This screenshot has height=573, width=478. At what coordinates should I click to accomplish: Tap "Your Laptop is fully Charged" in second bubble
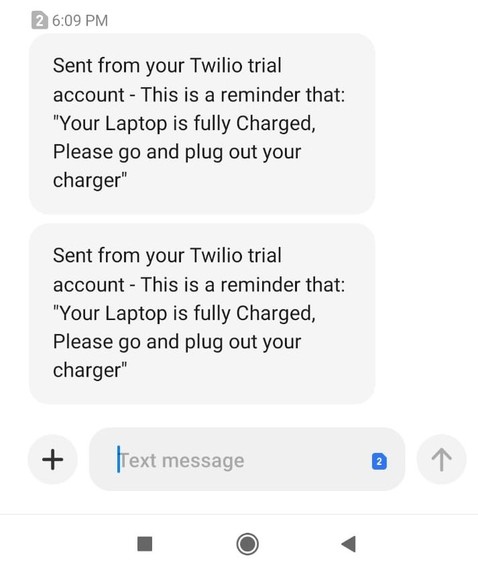pos(186,314)
